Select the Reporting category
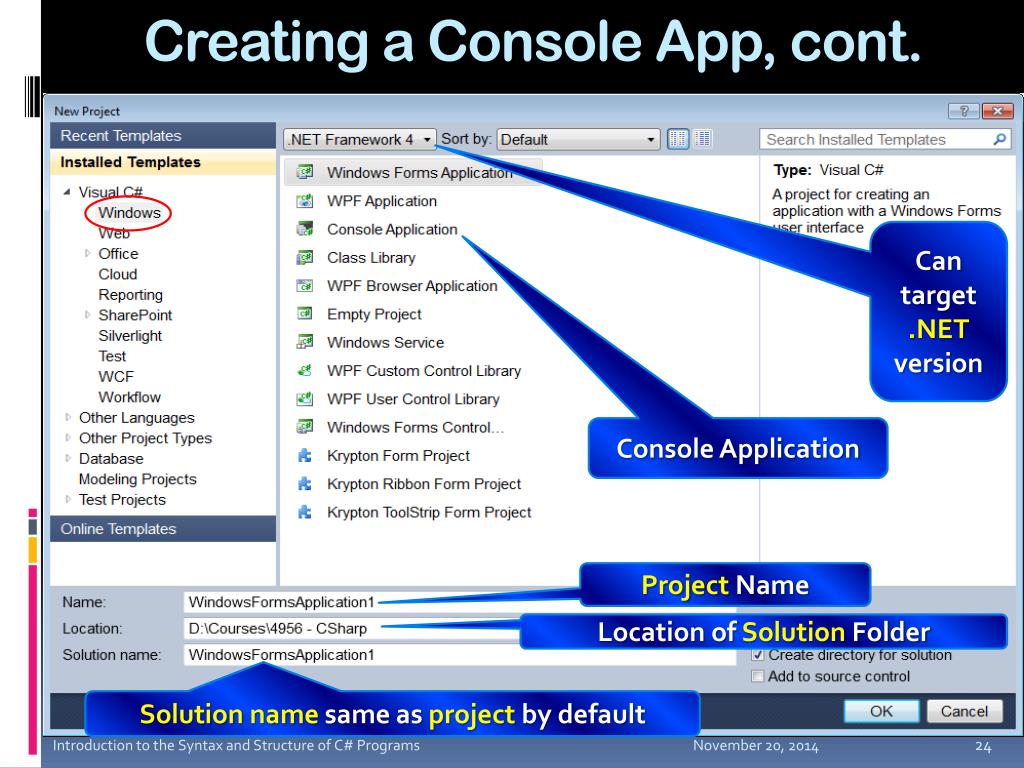Screen dimensions: 1024x768 (x=131, y=295)
